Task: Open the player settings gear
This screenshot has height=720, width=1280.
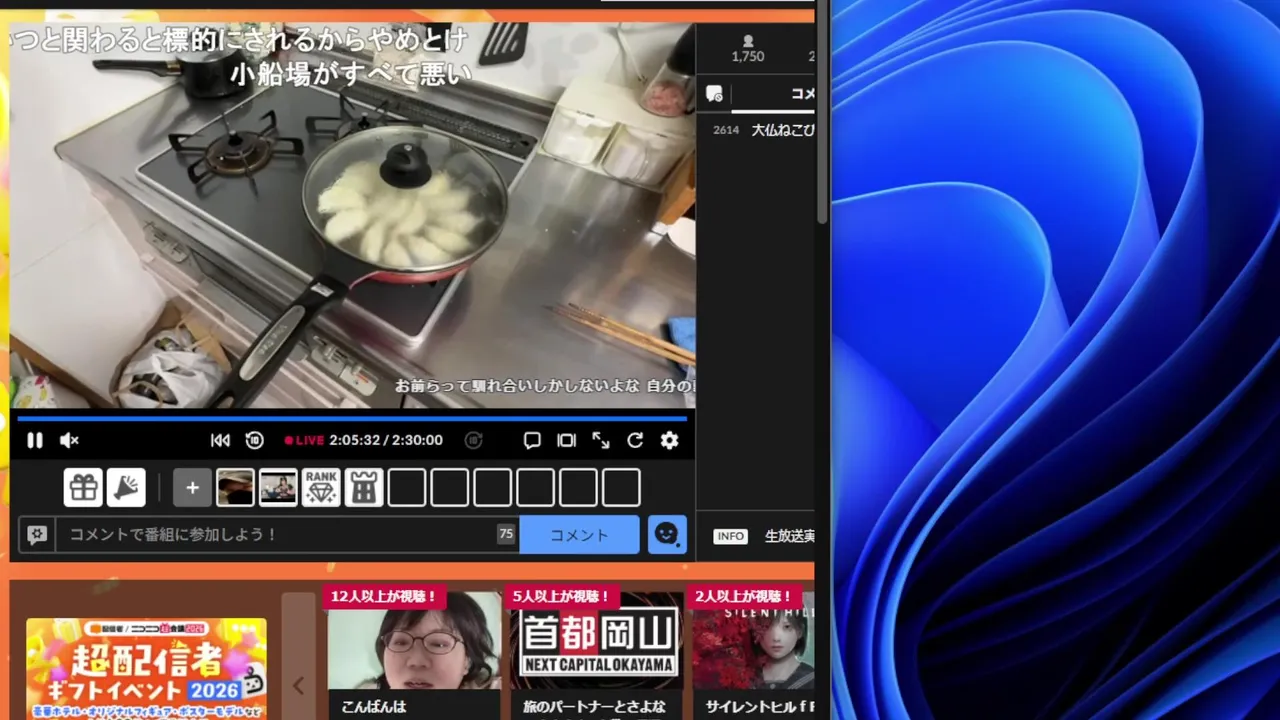Action: pos(669,440)
